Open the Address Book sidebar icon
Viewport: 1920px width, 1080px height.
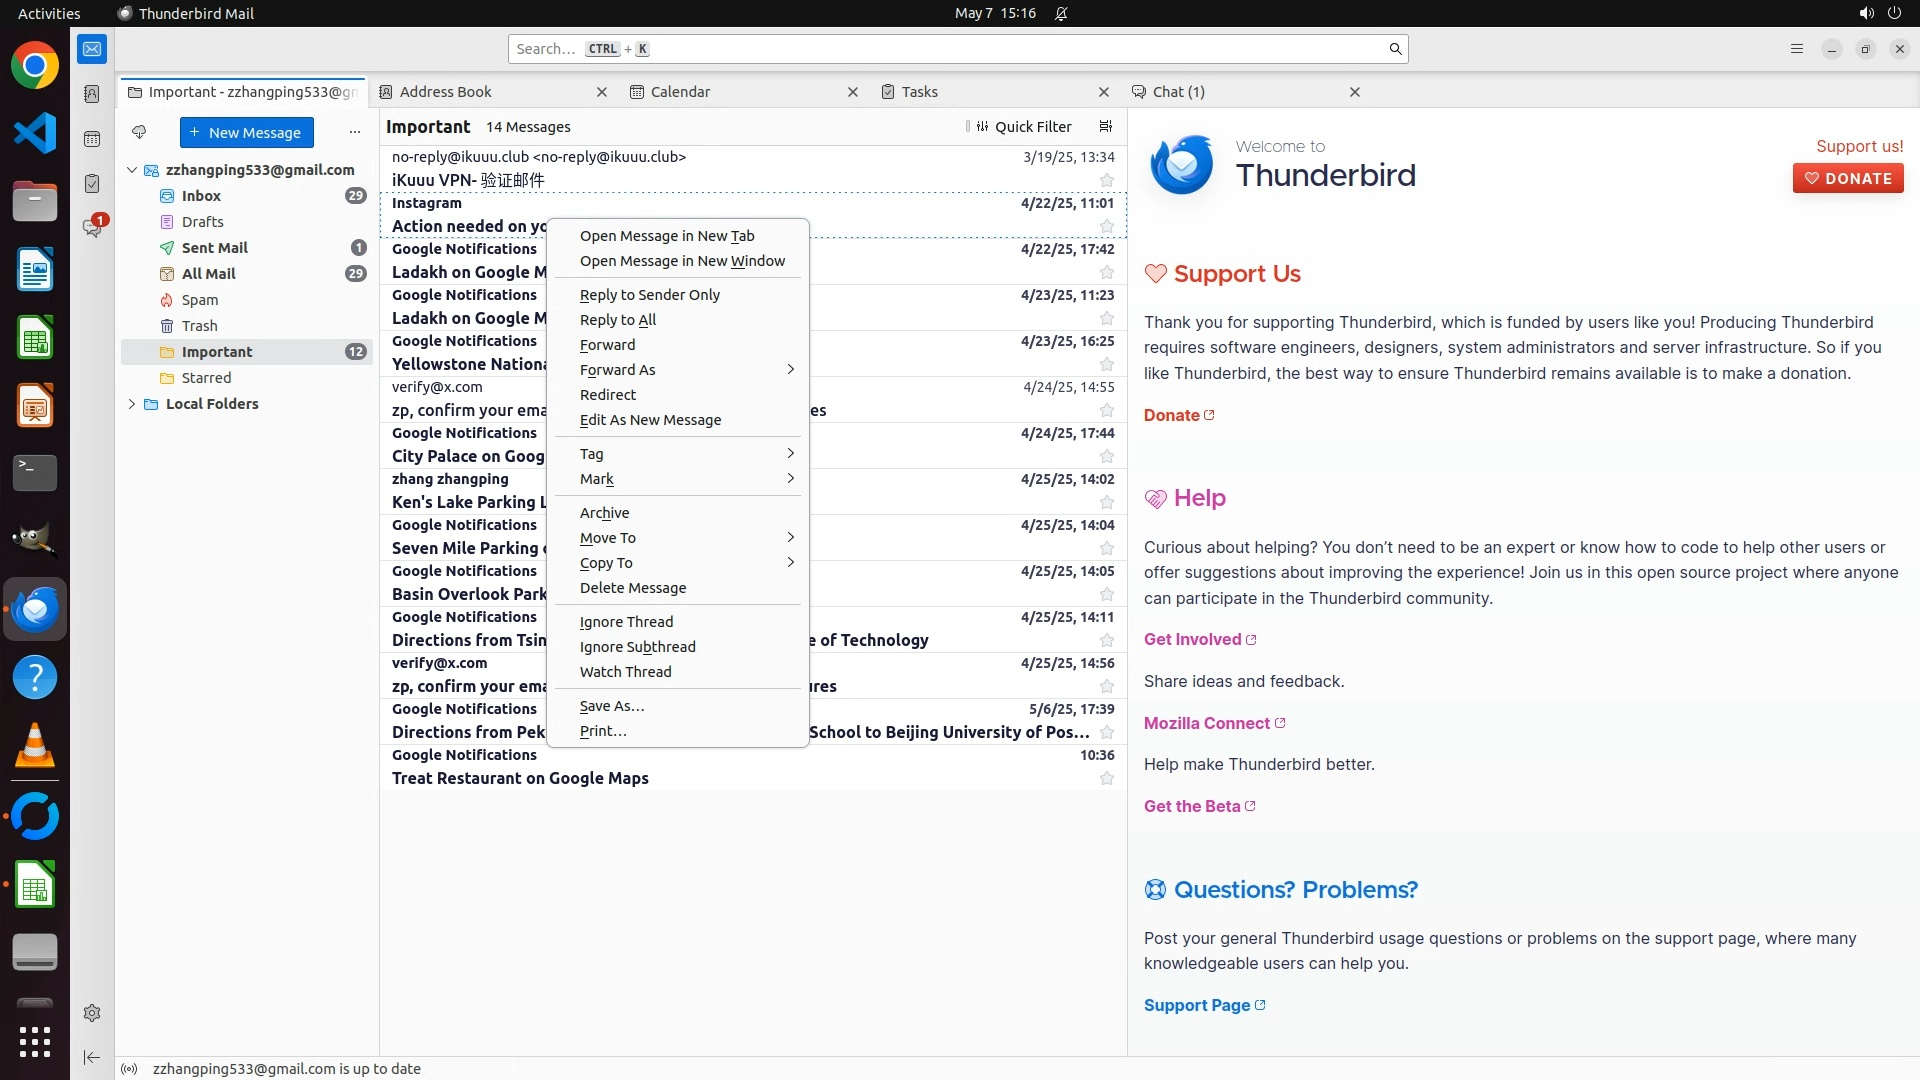tap(92, 94)
